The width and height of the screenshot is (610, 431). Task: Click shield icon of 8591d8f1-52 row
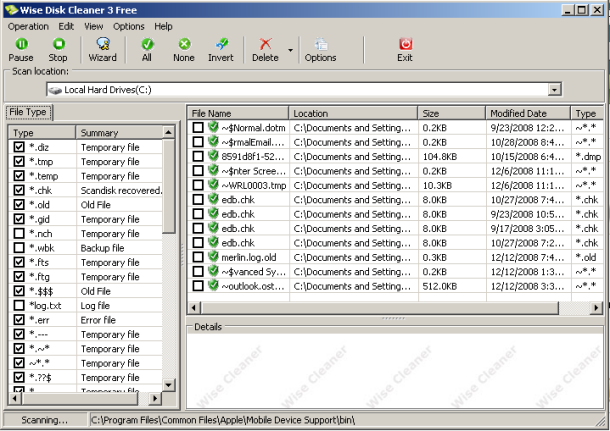coord(213,156)
